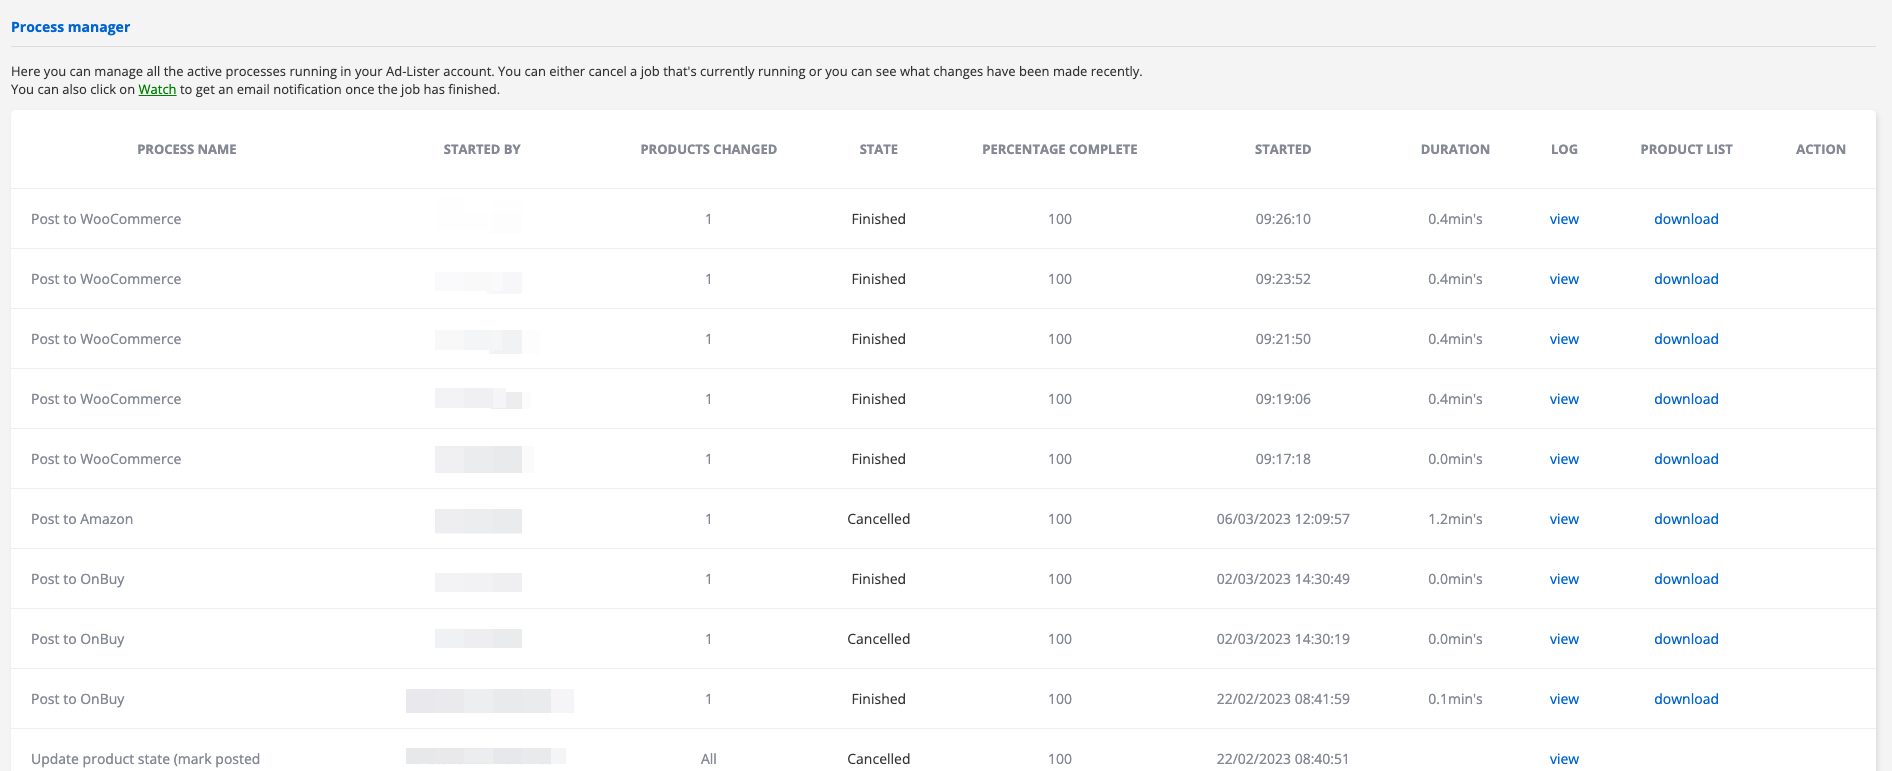Select the Update product state process name

tap(145, 759)
